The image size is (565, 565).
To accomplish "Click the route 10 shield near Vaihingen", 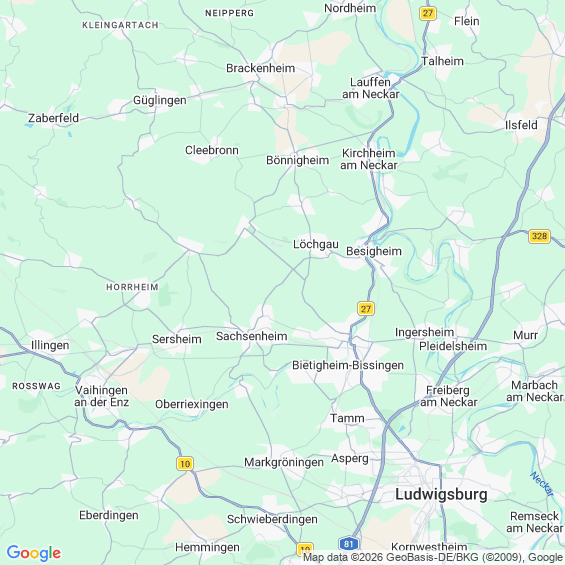I will (185, 463).
